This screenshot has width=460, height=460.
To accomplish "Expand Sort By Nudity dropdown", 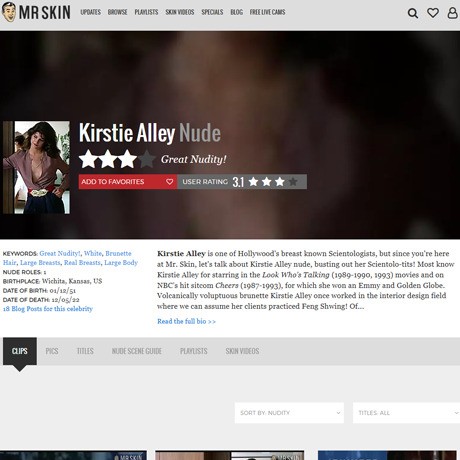I will click(289, 413).
